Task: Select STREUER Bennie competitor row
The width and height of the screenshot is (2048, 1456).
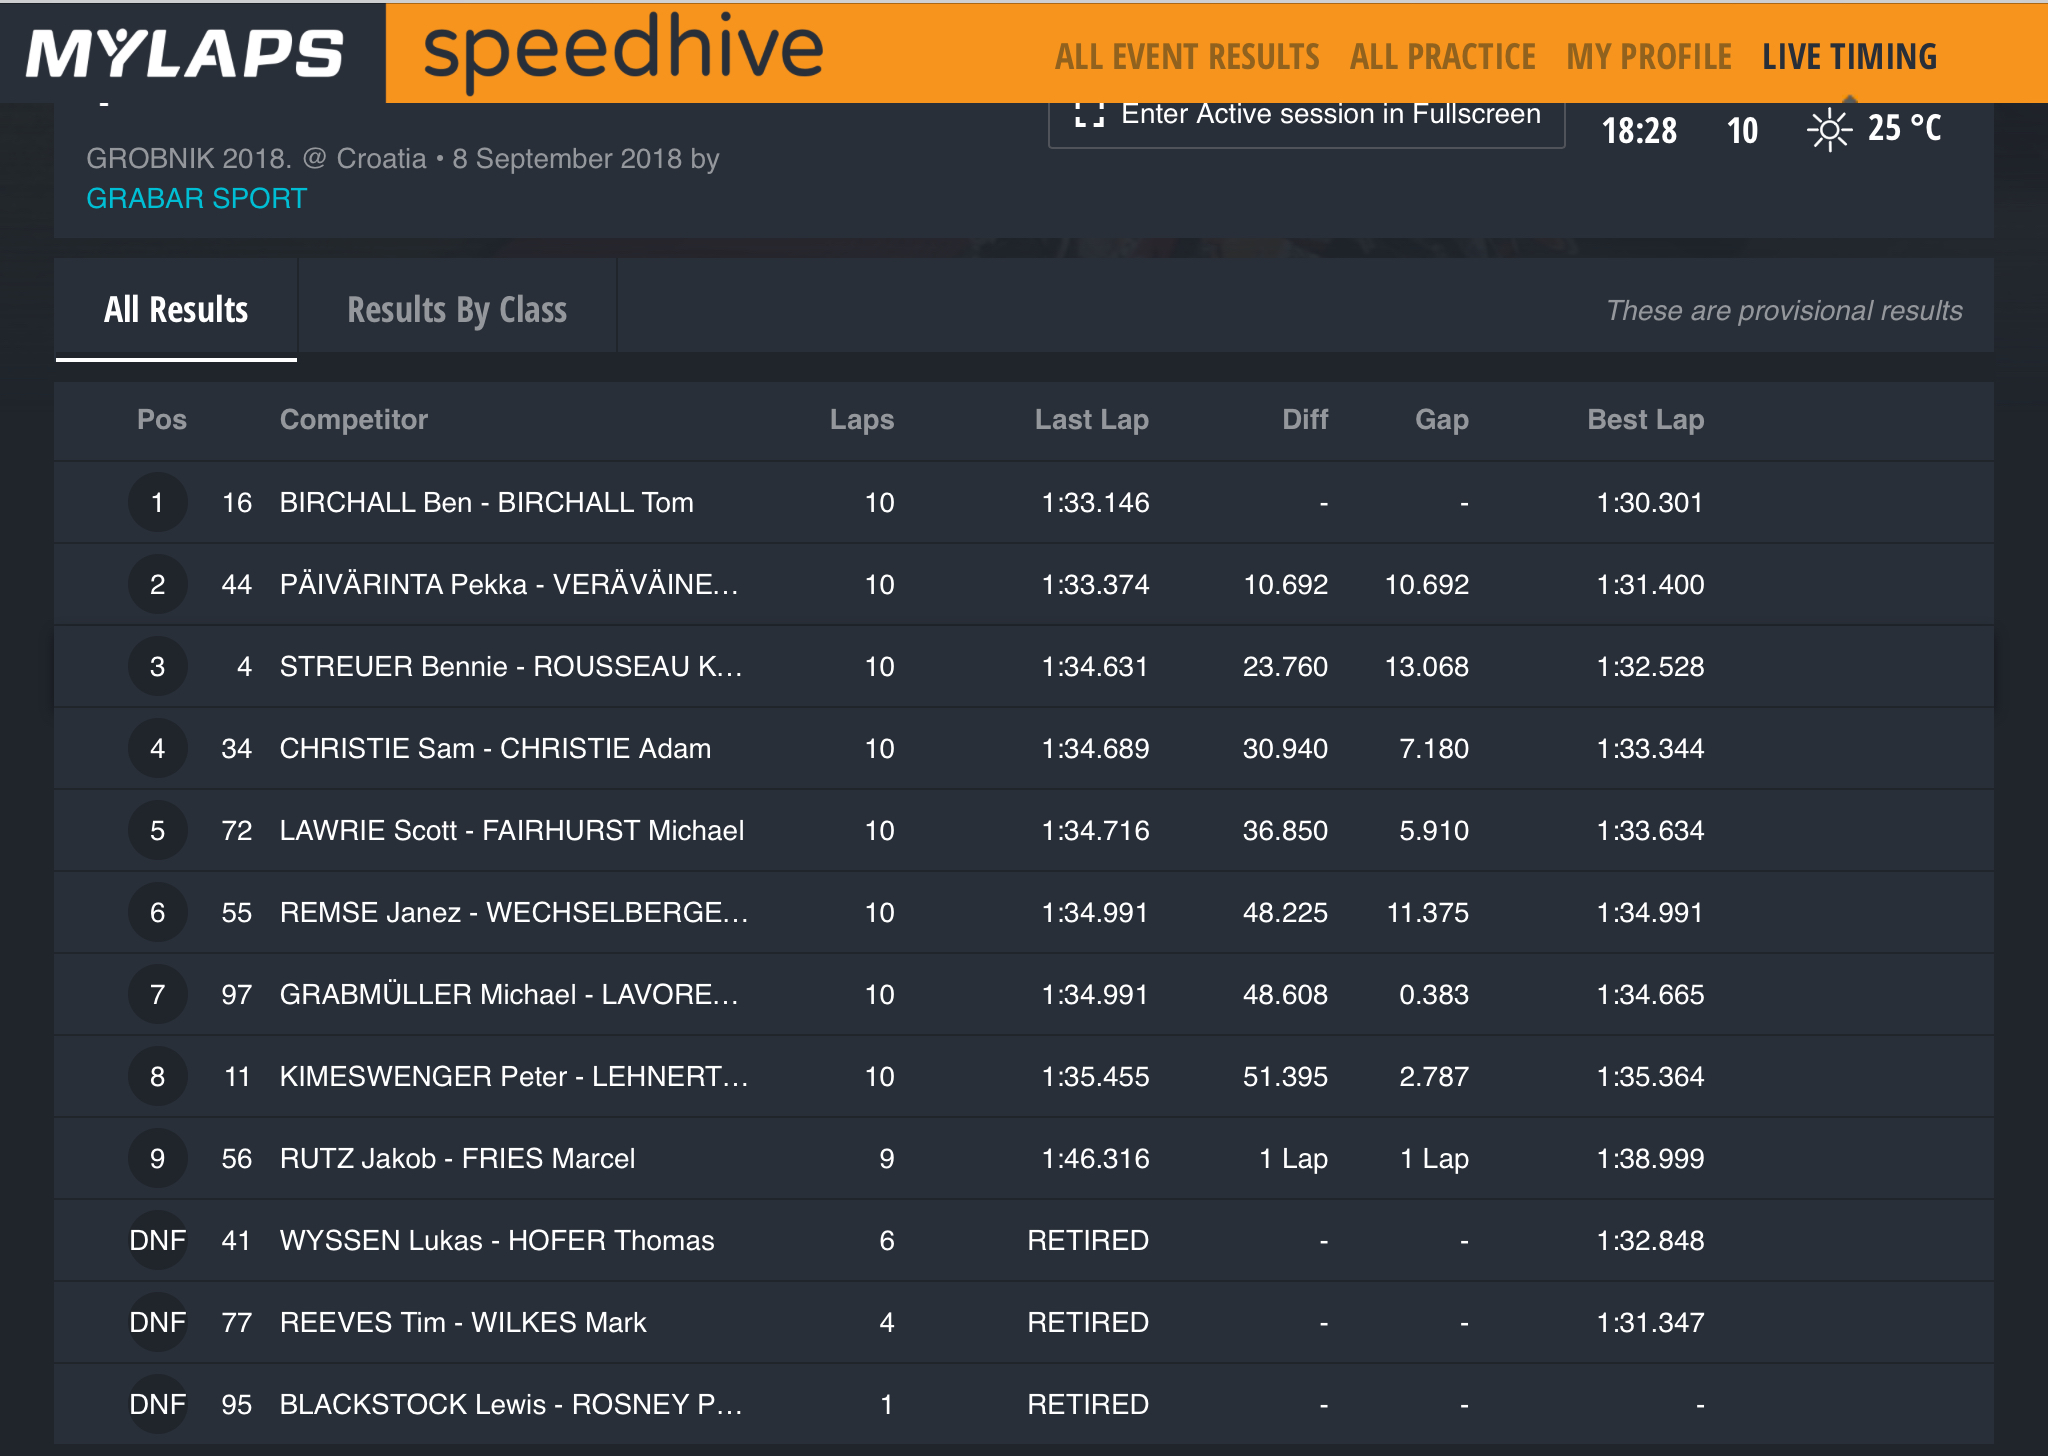Action: [1024, 666]
